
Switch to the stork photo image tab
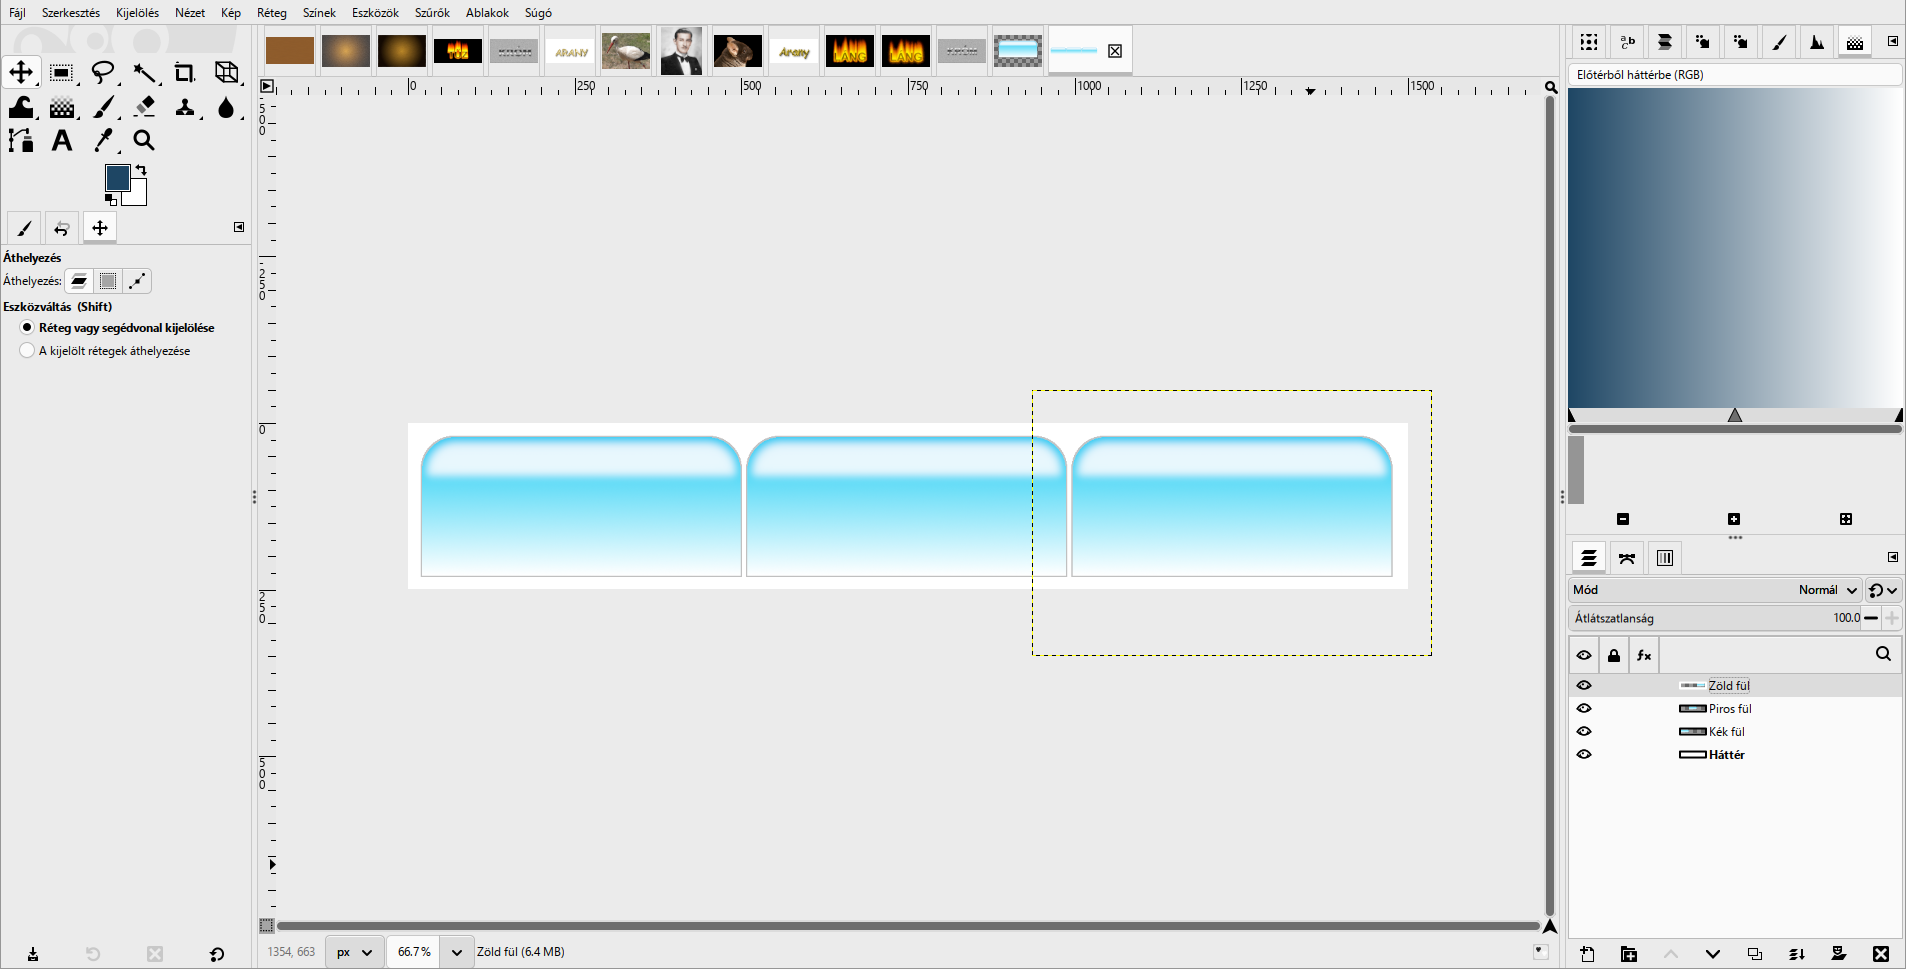(x=626, y=51)
